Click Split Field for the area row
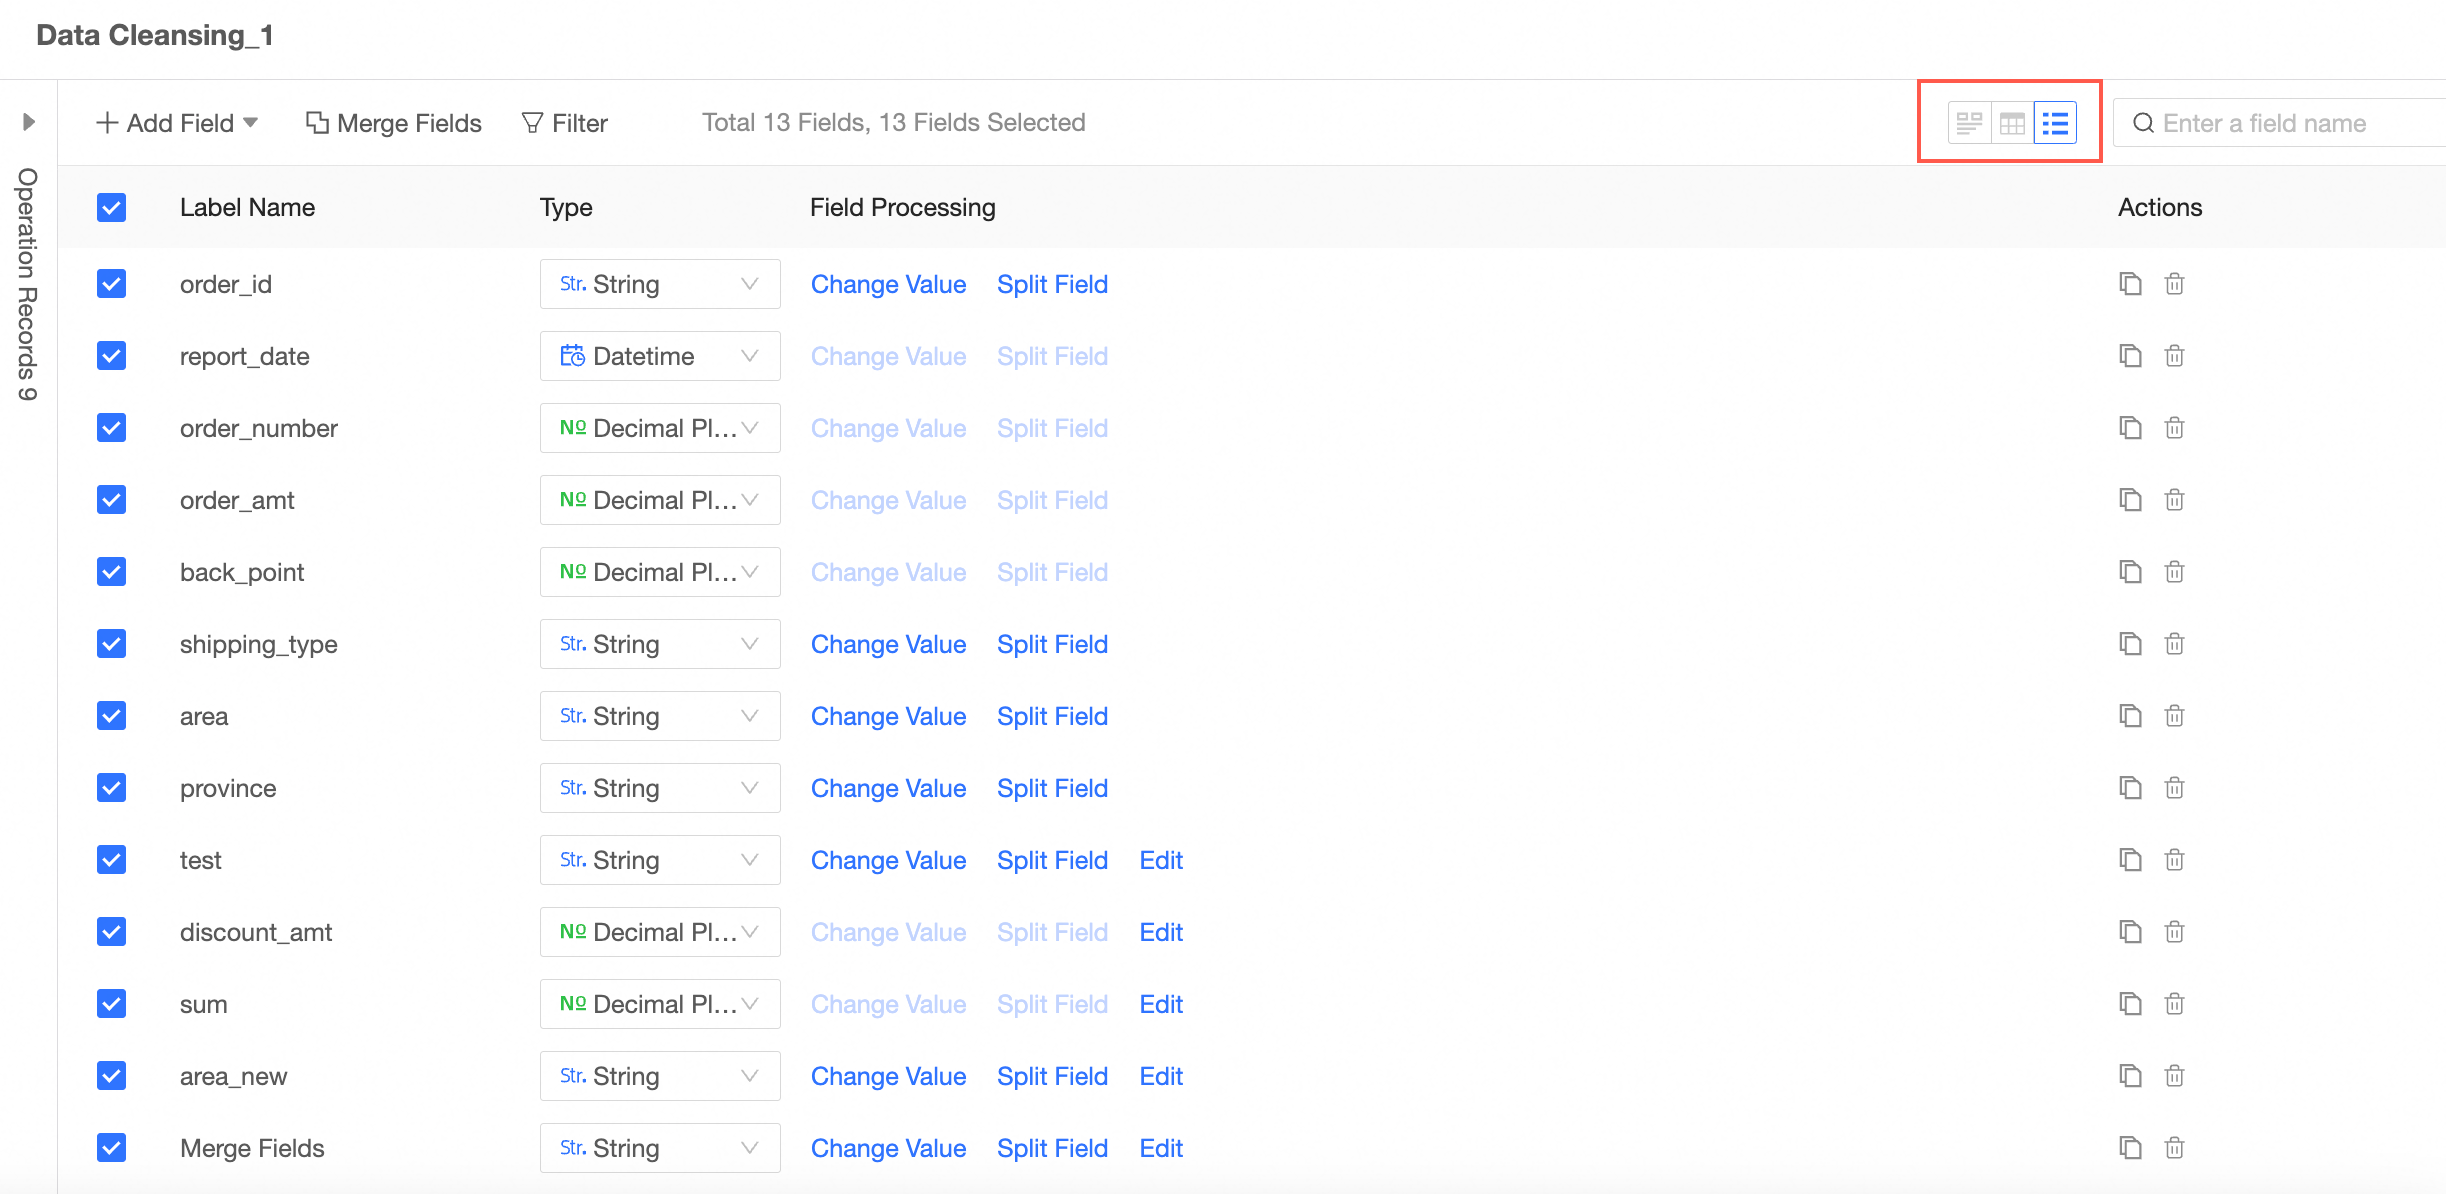2446x1194 pixels. (1052, 716)
